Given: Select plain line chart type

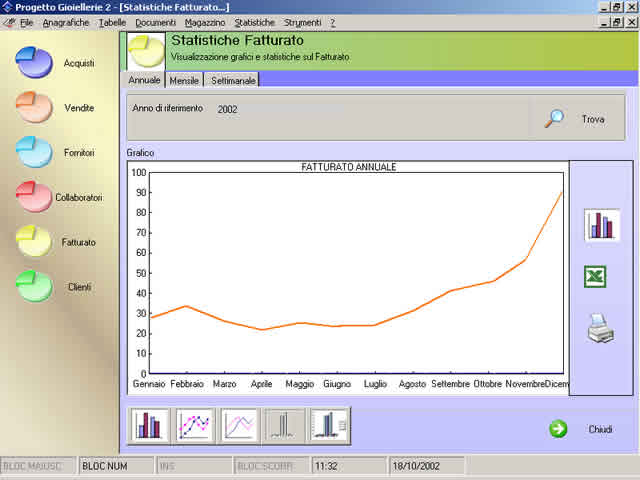Looking at the screenshot, I should pos(240,426).
